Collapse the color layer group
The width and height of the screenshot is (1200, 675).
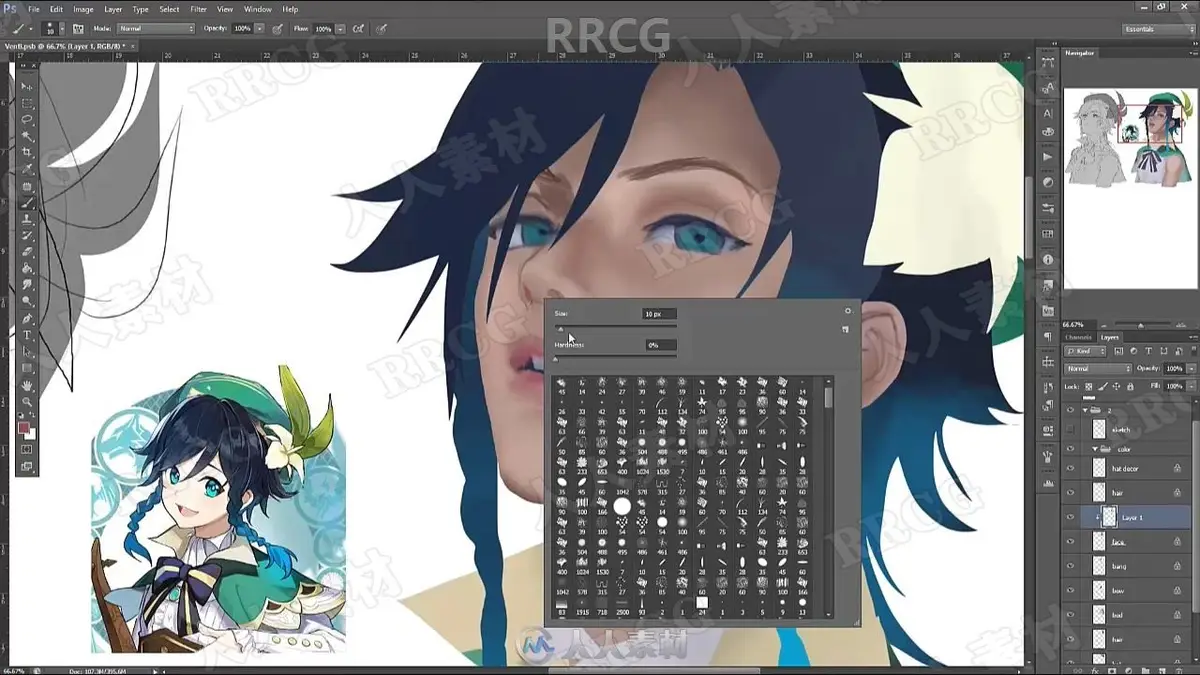(x=1096, y=449)
